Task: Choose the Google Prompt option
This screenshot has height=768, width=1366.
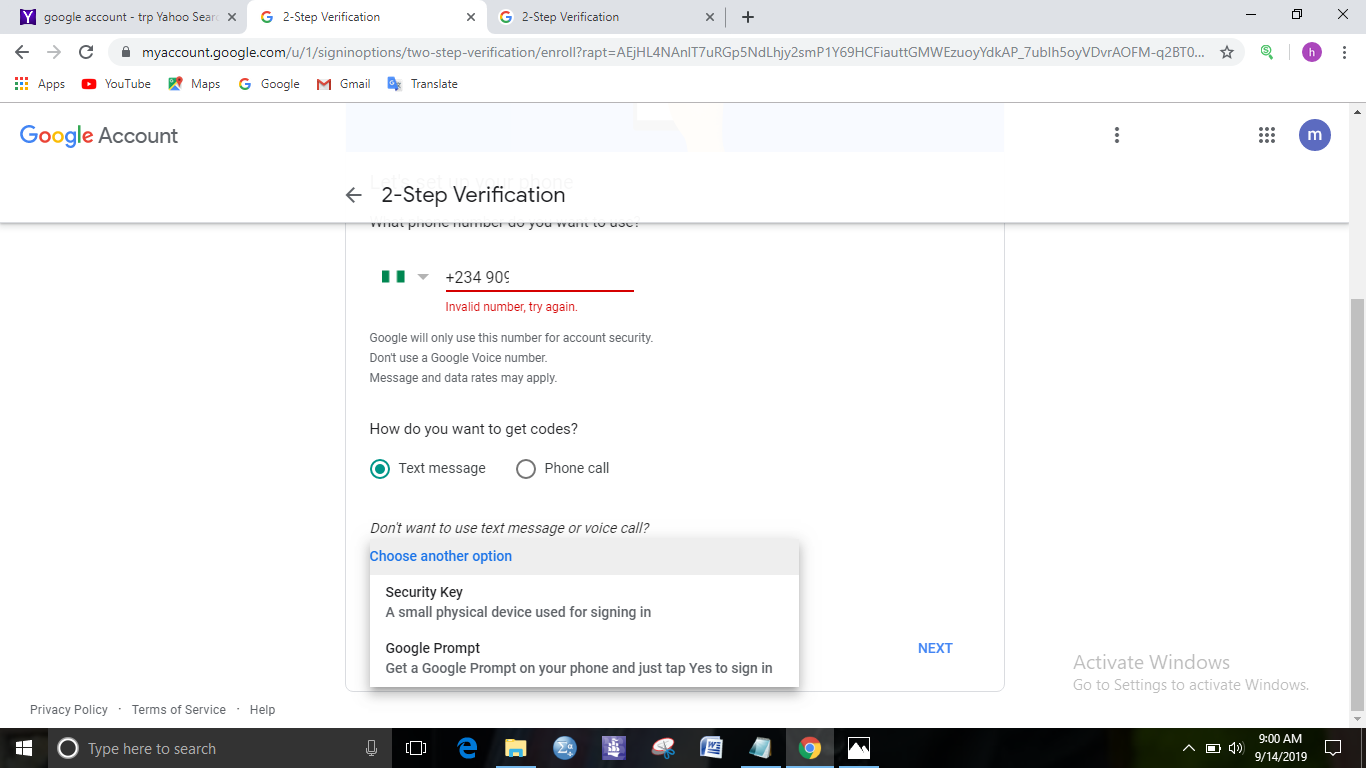Action: click(x=584, y=658)
